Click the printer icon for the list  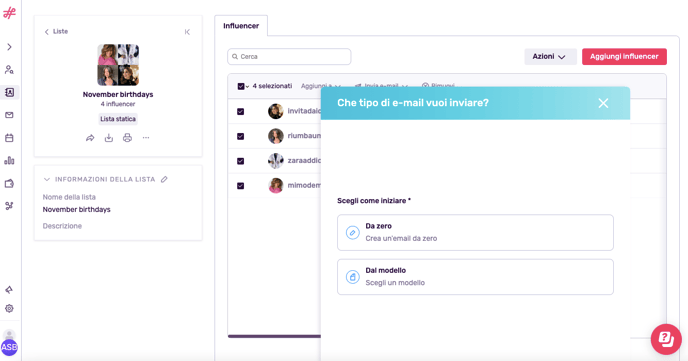(x=127, y=138)
